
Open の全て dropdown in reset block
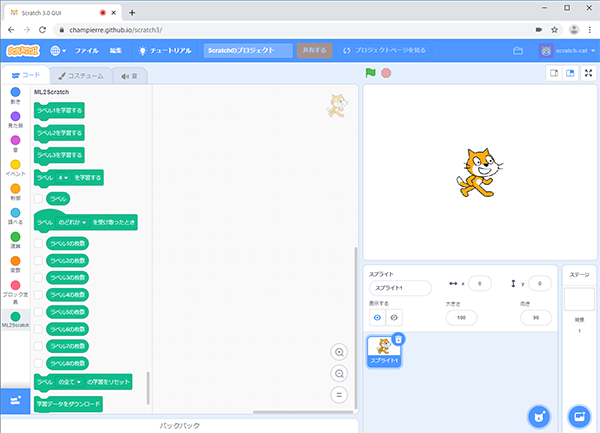[x=70, y=382]
